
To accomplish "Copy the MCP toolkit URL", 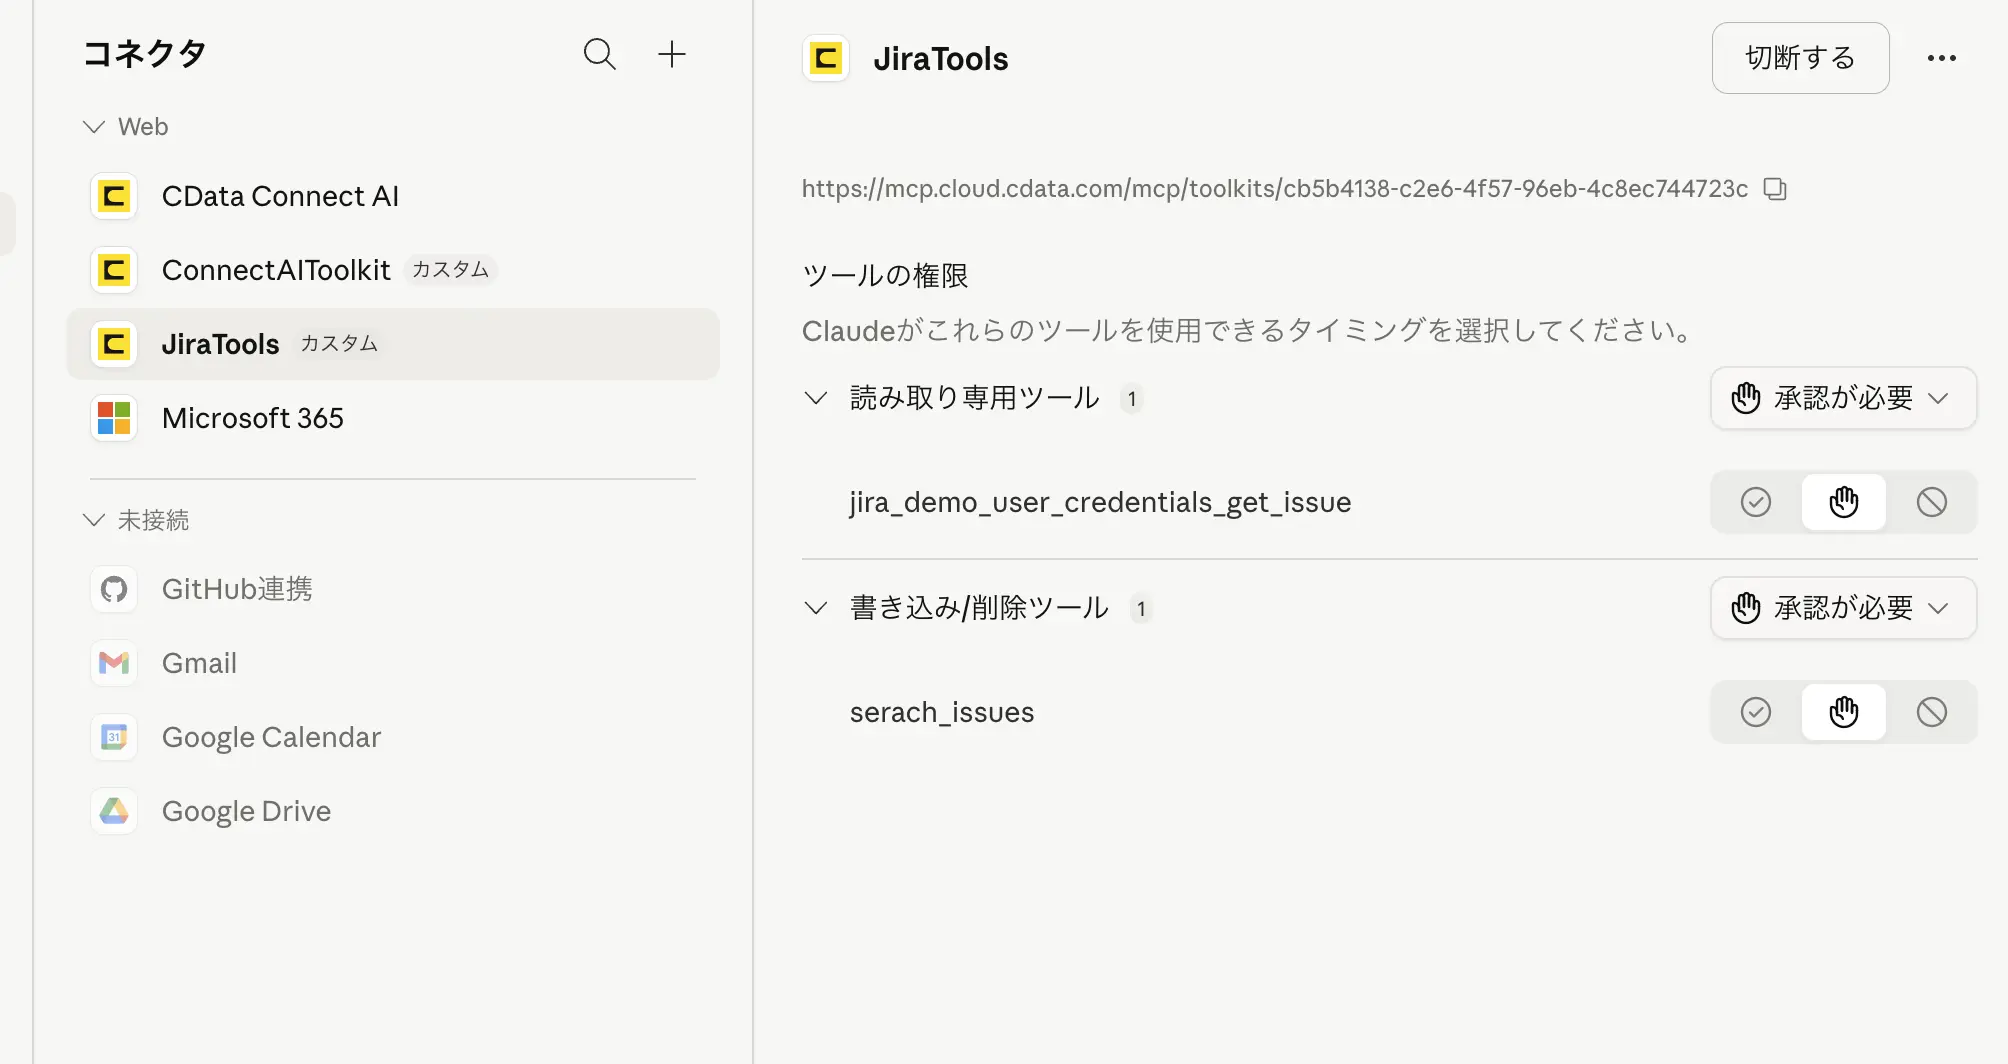I will click(x=1775, y=189).
